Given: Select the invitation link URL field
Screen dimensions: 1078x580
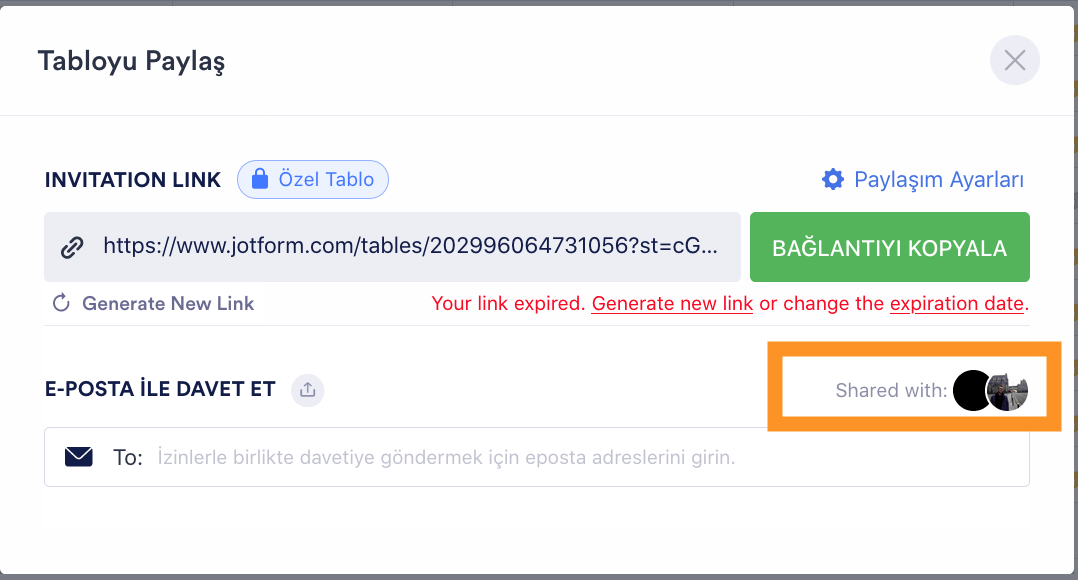Looking at the screenshot, I should [410, 247].
